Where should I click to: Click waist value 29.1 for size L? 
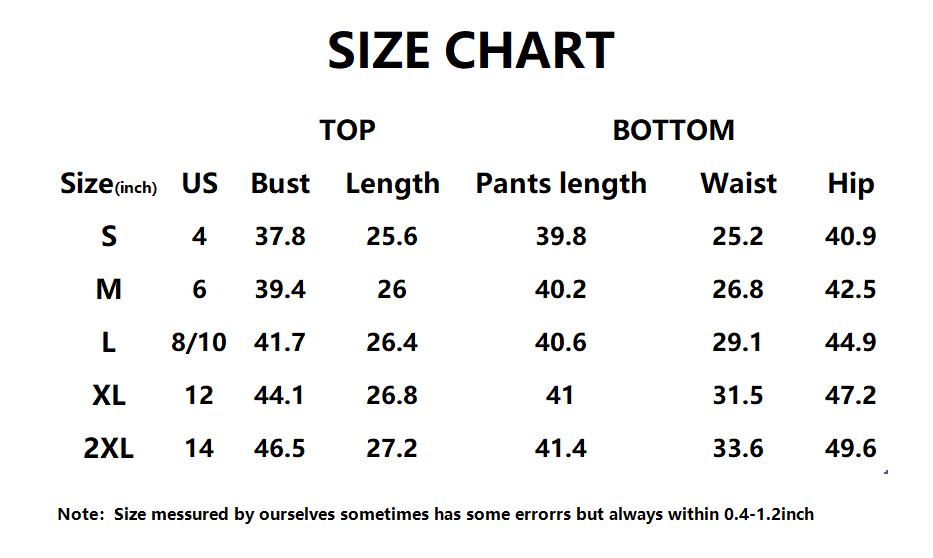point(737,342)
